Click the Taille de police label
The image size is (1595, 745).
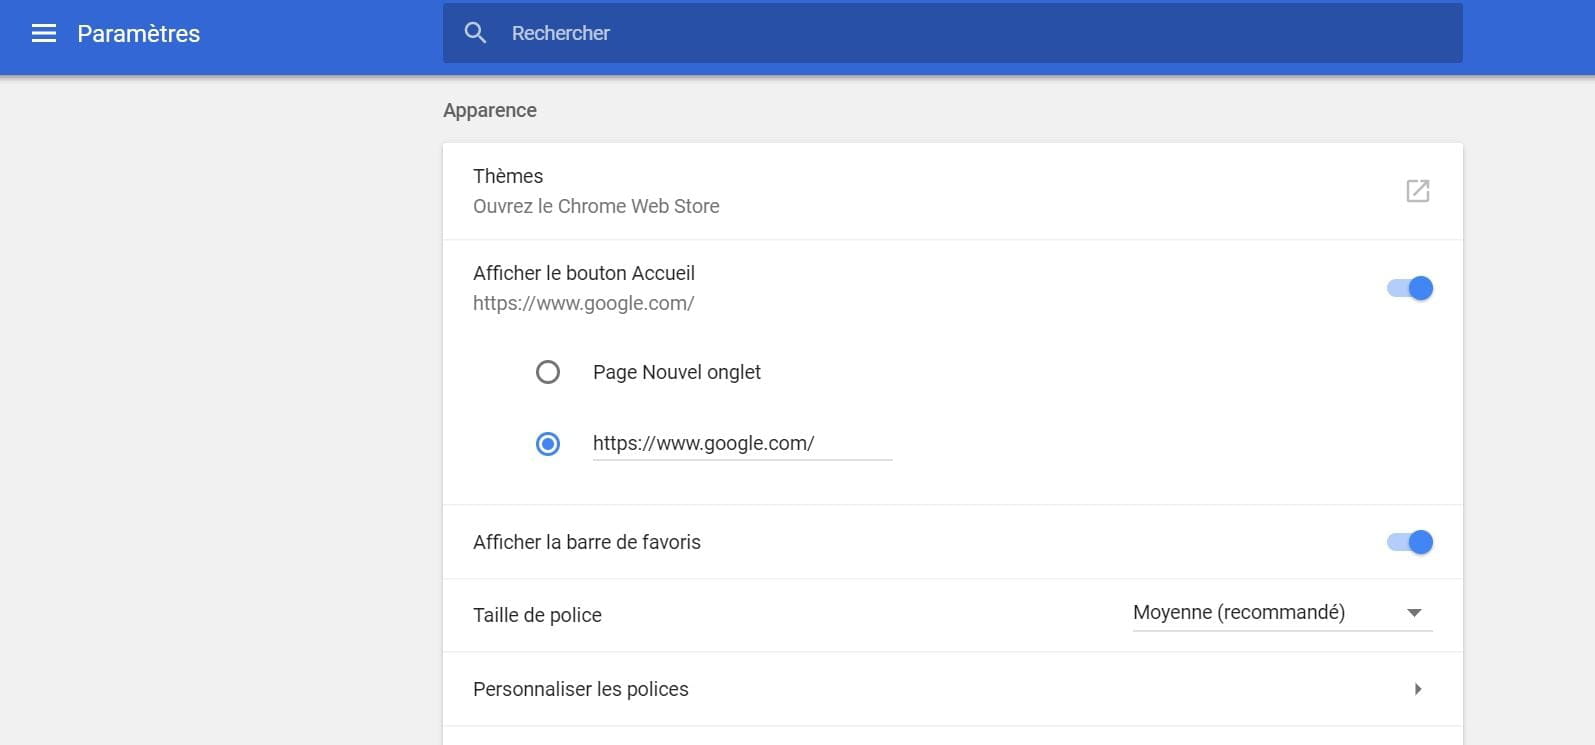[537, 615]
